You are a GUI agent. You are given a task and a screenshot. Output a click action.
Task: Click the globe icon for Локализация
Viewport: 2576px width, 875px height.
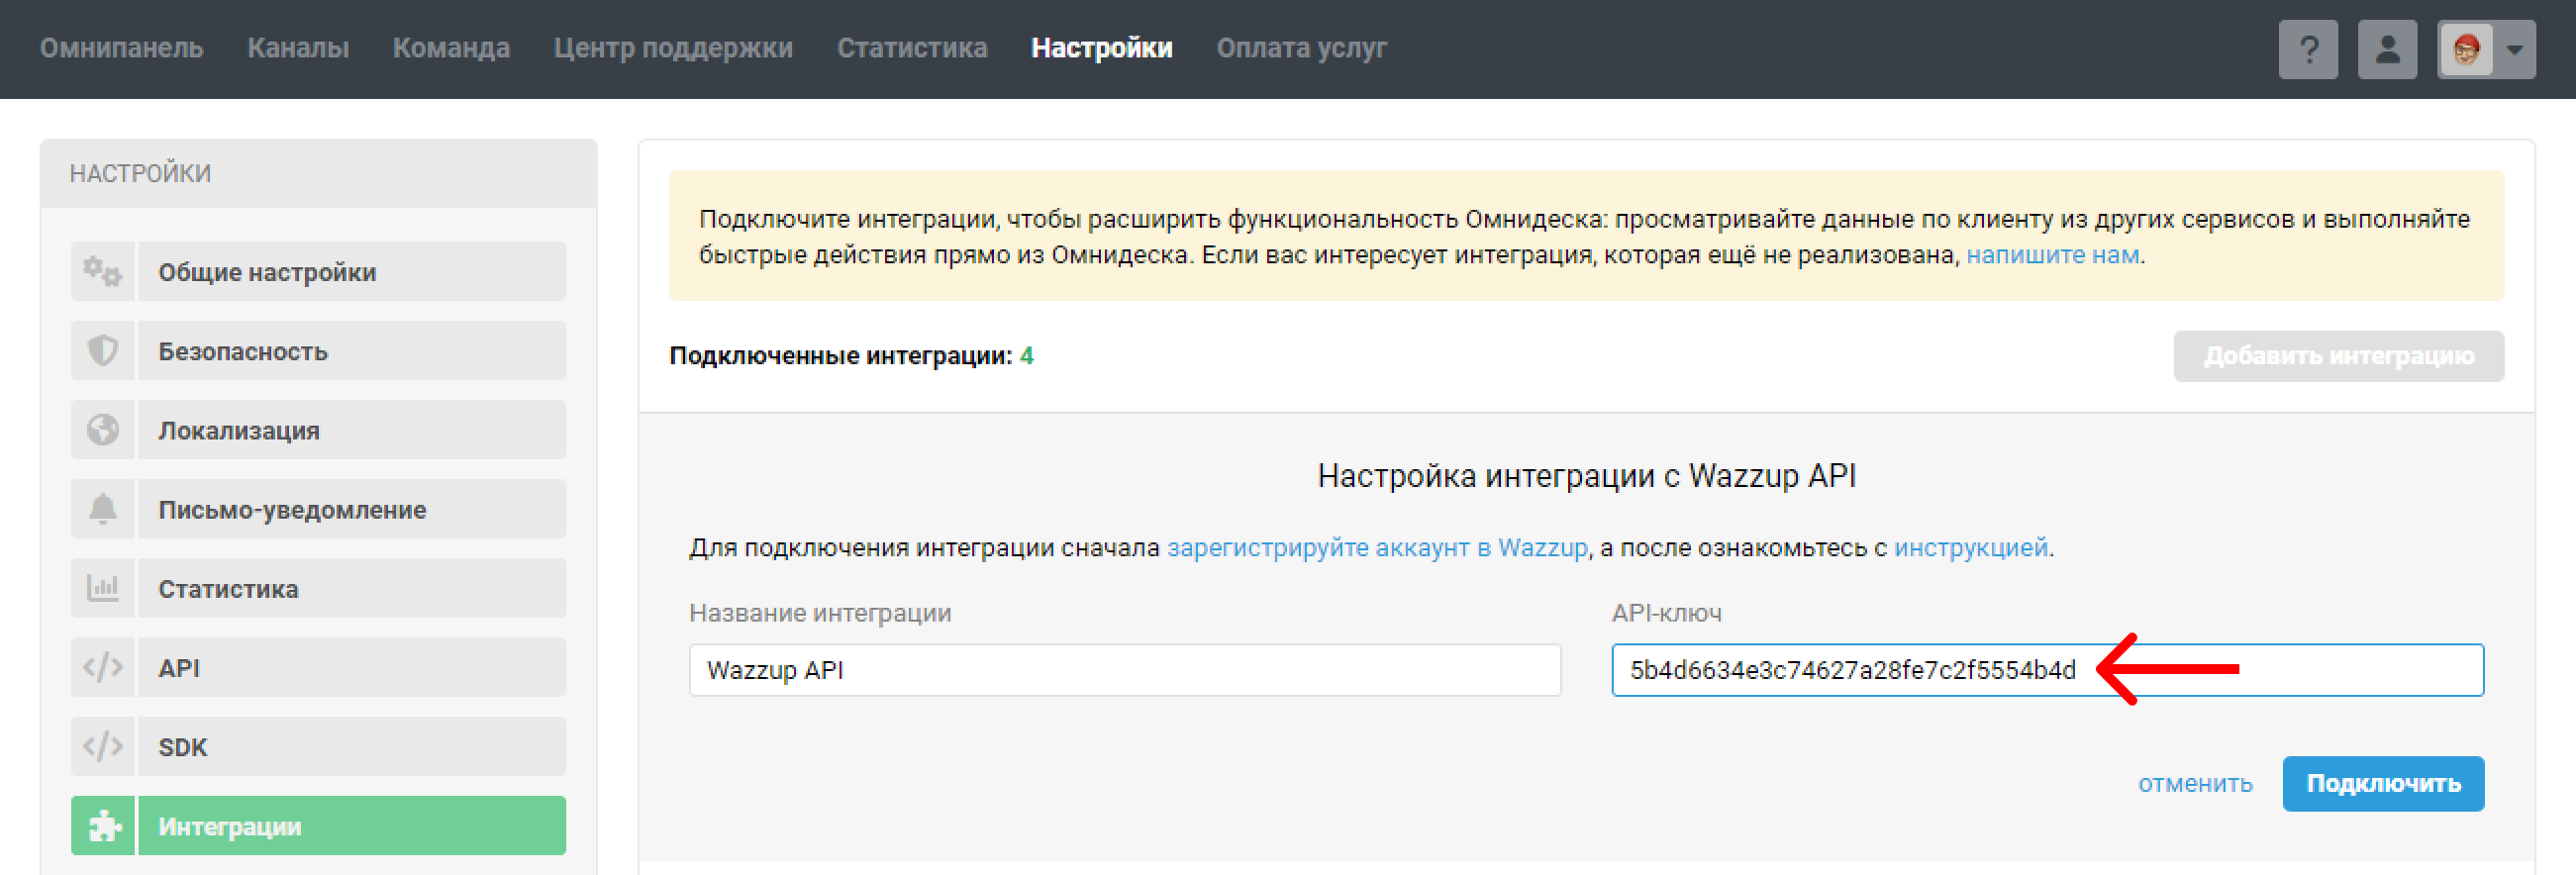102,430
